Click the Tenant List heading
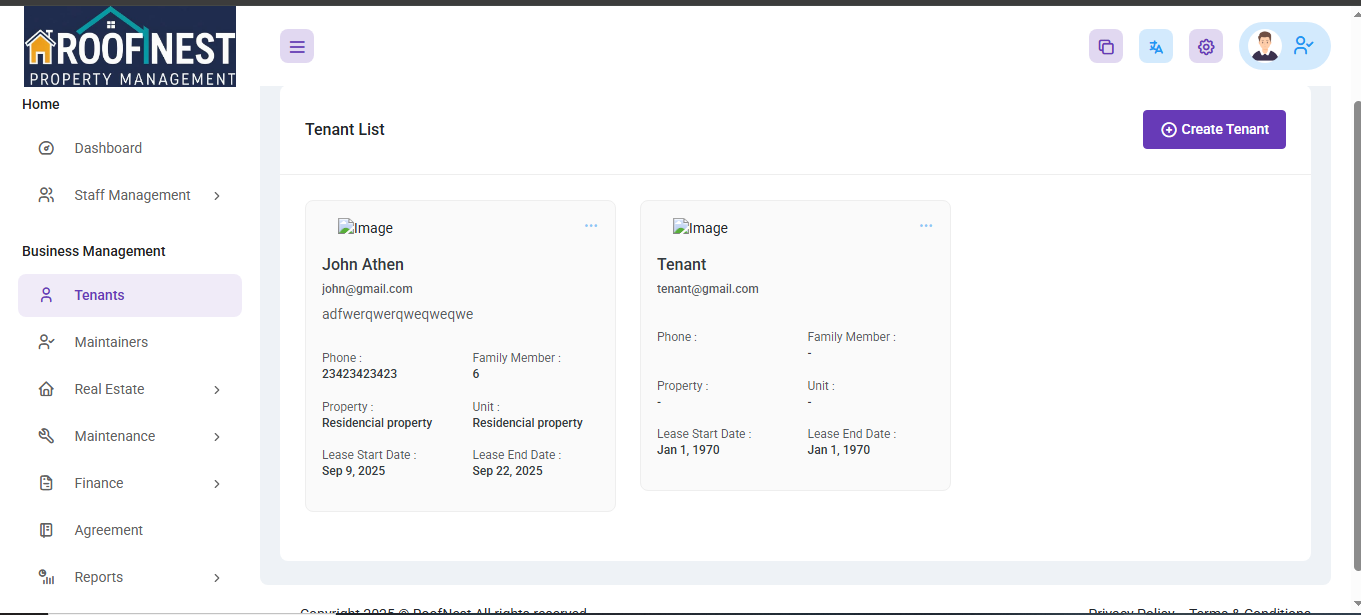The height and width of the screenshot is (615, 1361). coord(345,129)
